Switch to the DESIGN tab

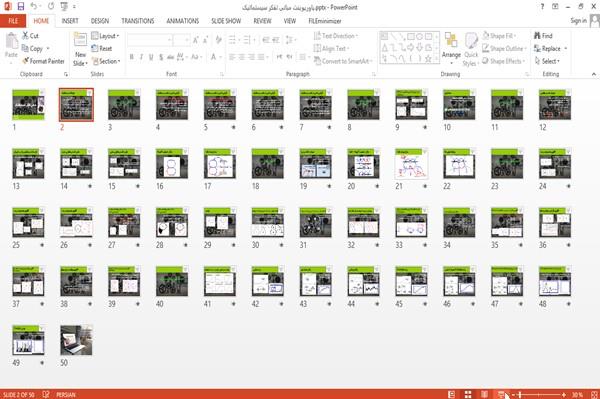[x=100, y=21]
